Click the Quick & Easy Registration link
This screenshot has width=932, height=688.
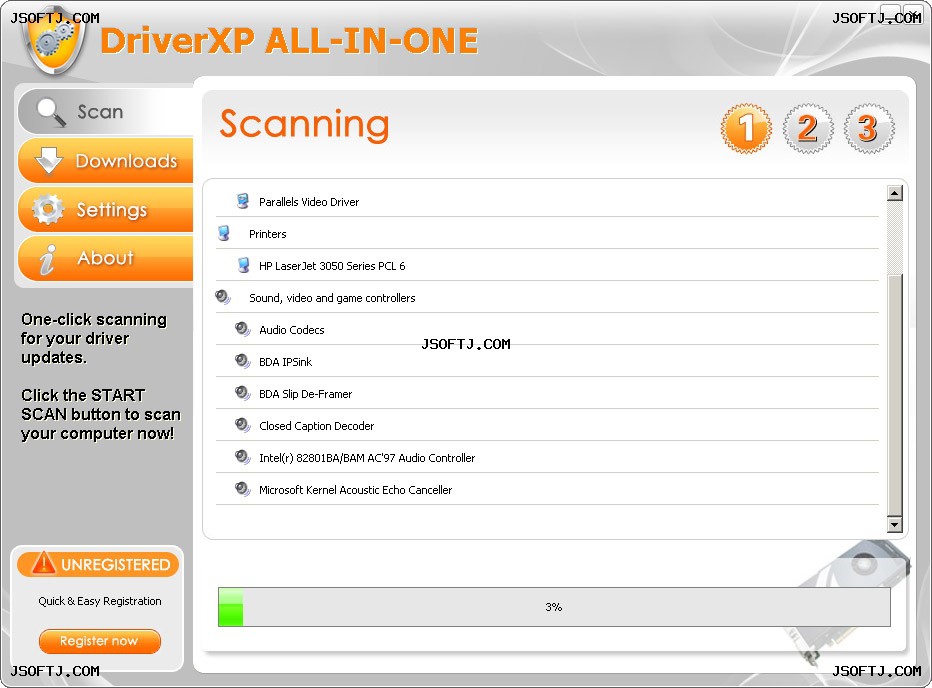coord(100,601)
